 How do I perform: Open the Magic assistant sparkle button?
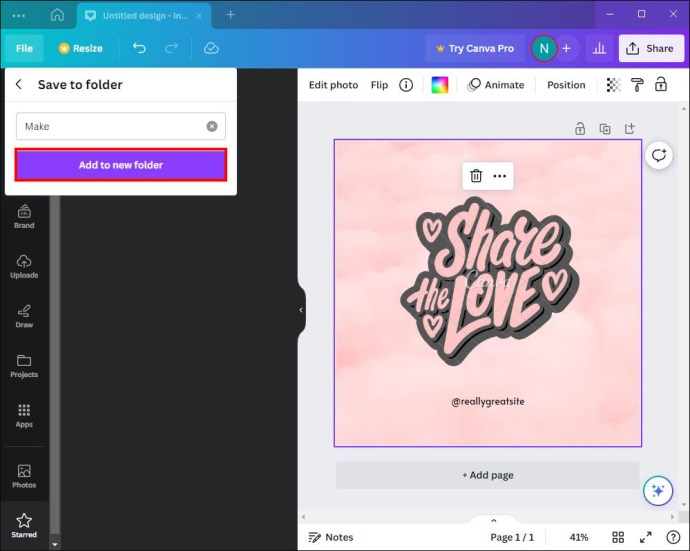658,490
